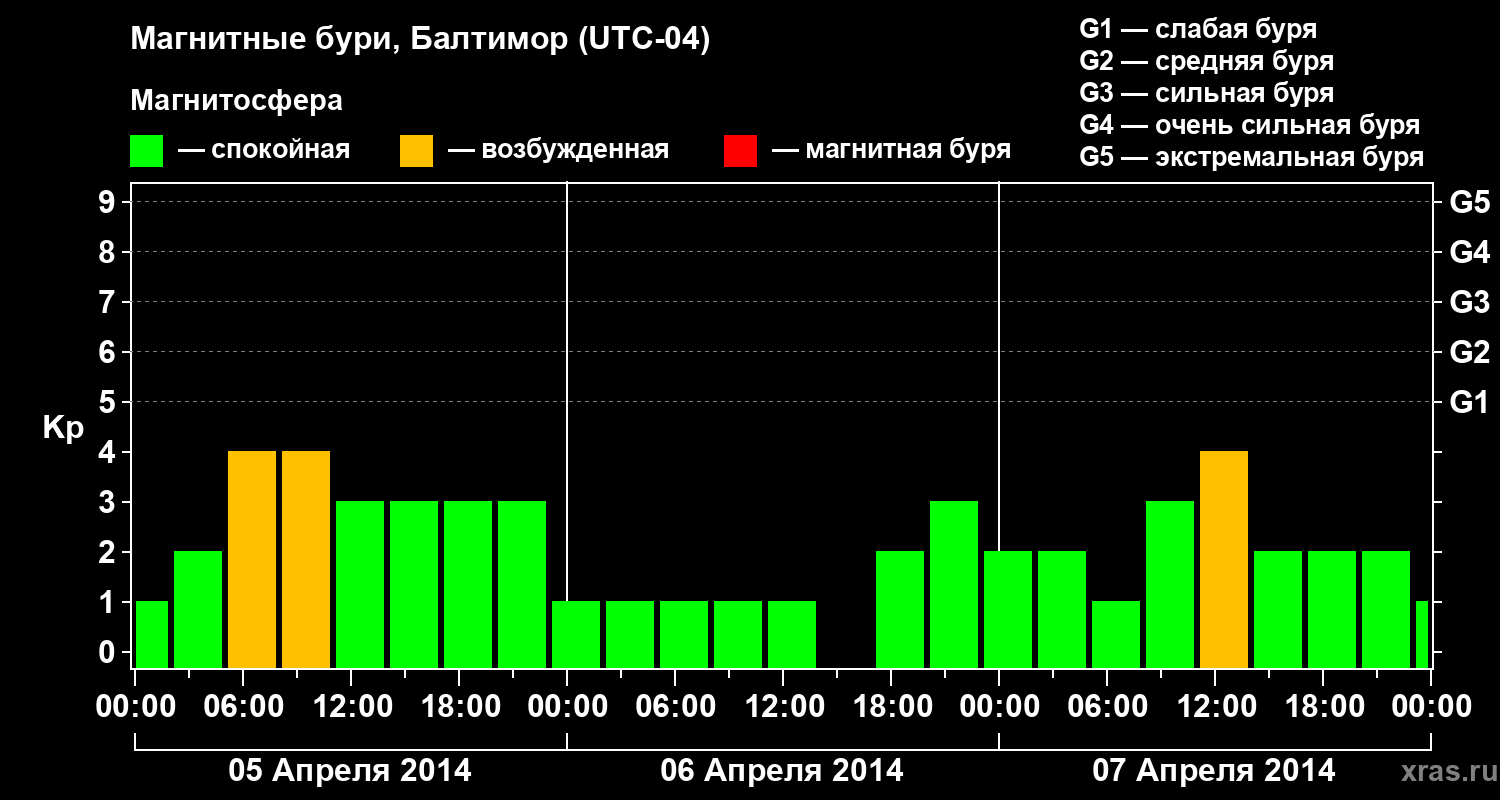Click the G5 storm level label on axis
Screen dimensions: 1500x800
1469,202
